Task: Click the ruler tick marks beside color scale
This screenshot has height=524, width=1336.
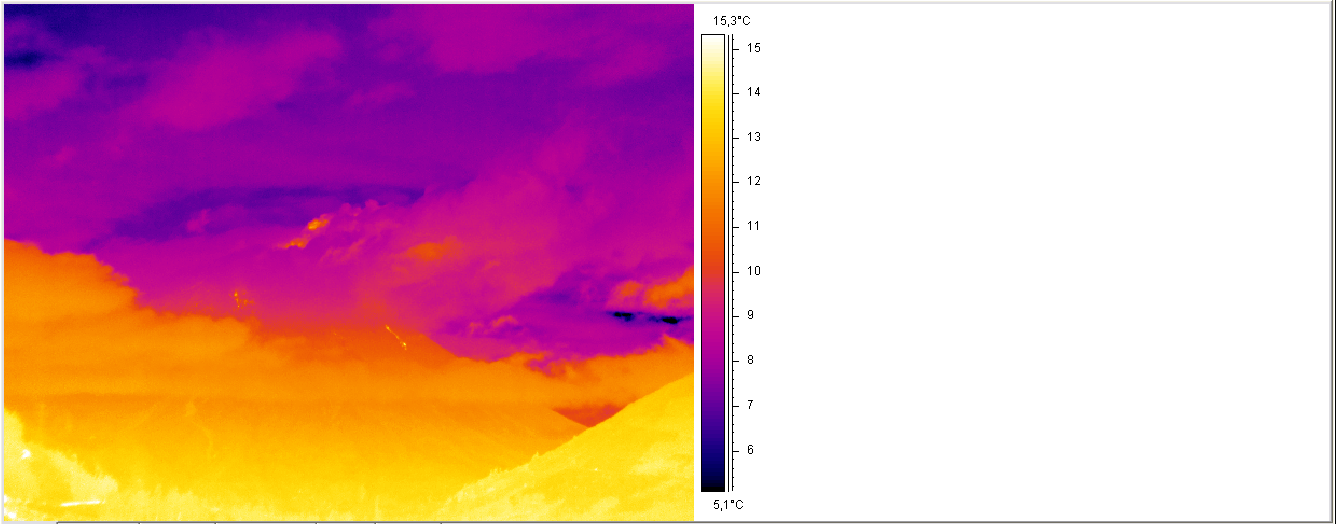Action: tap(735, 263)
